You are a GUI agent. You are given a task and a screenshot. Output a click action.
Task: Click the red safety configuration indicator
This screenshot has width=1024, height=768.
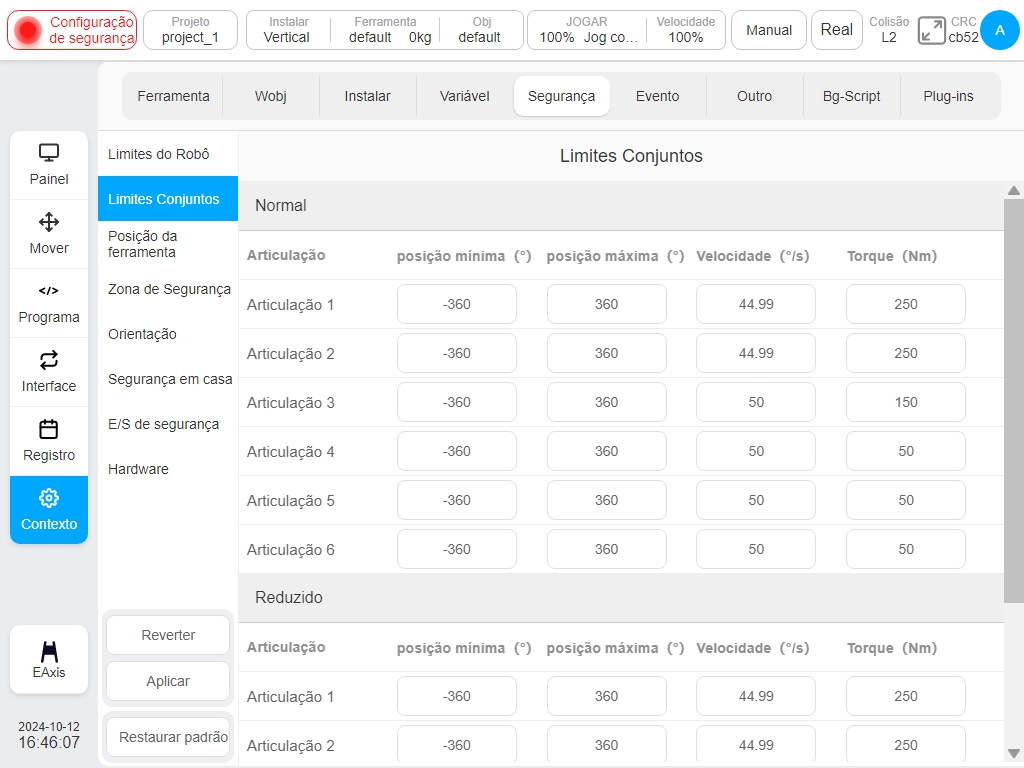click(x=28, y=30)
